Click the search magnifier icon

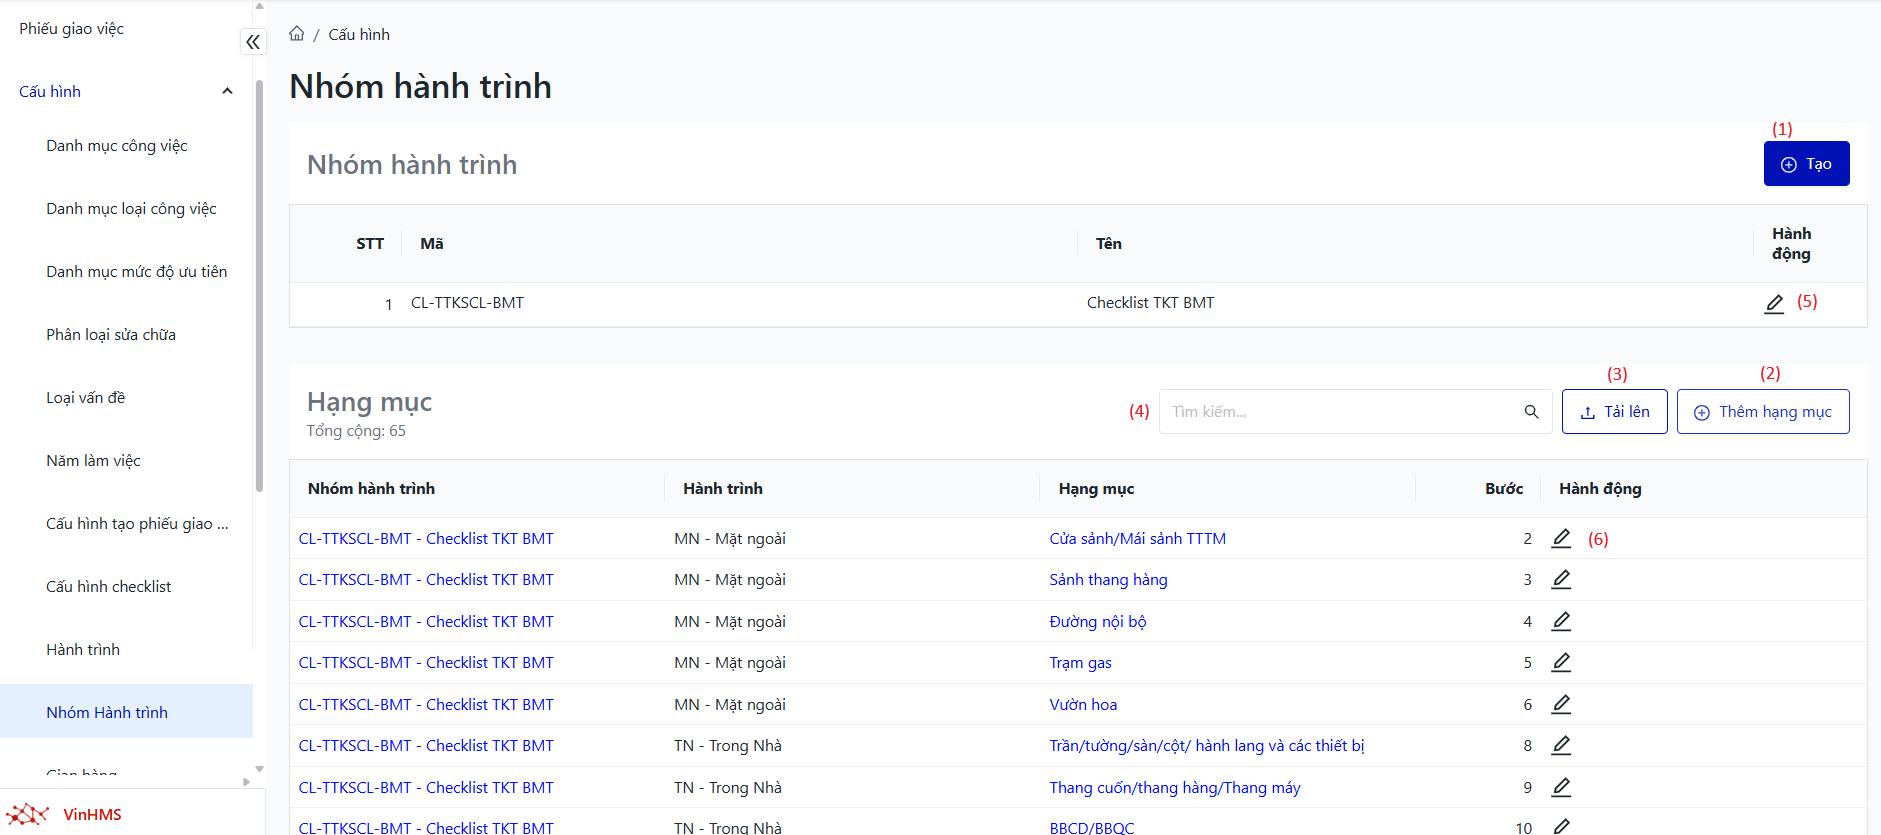click(1530, 412)
